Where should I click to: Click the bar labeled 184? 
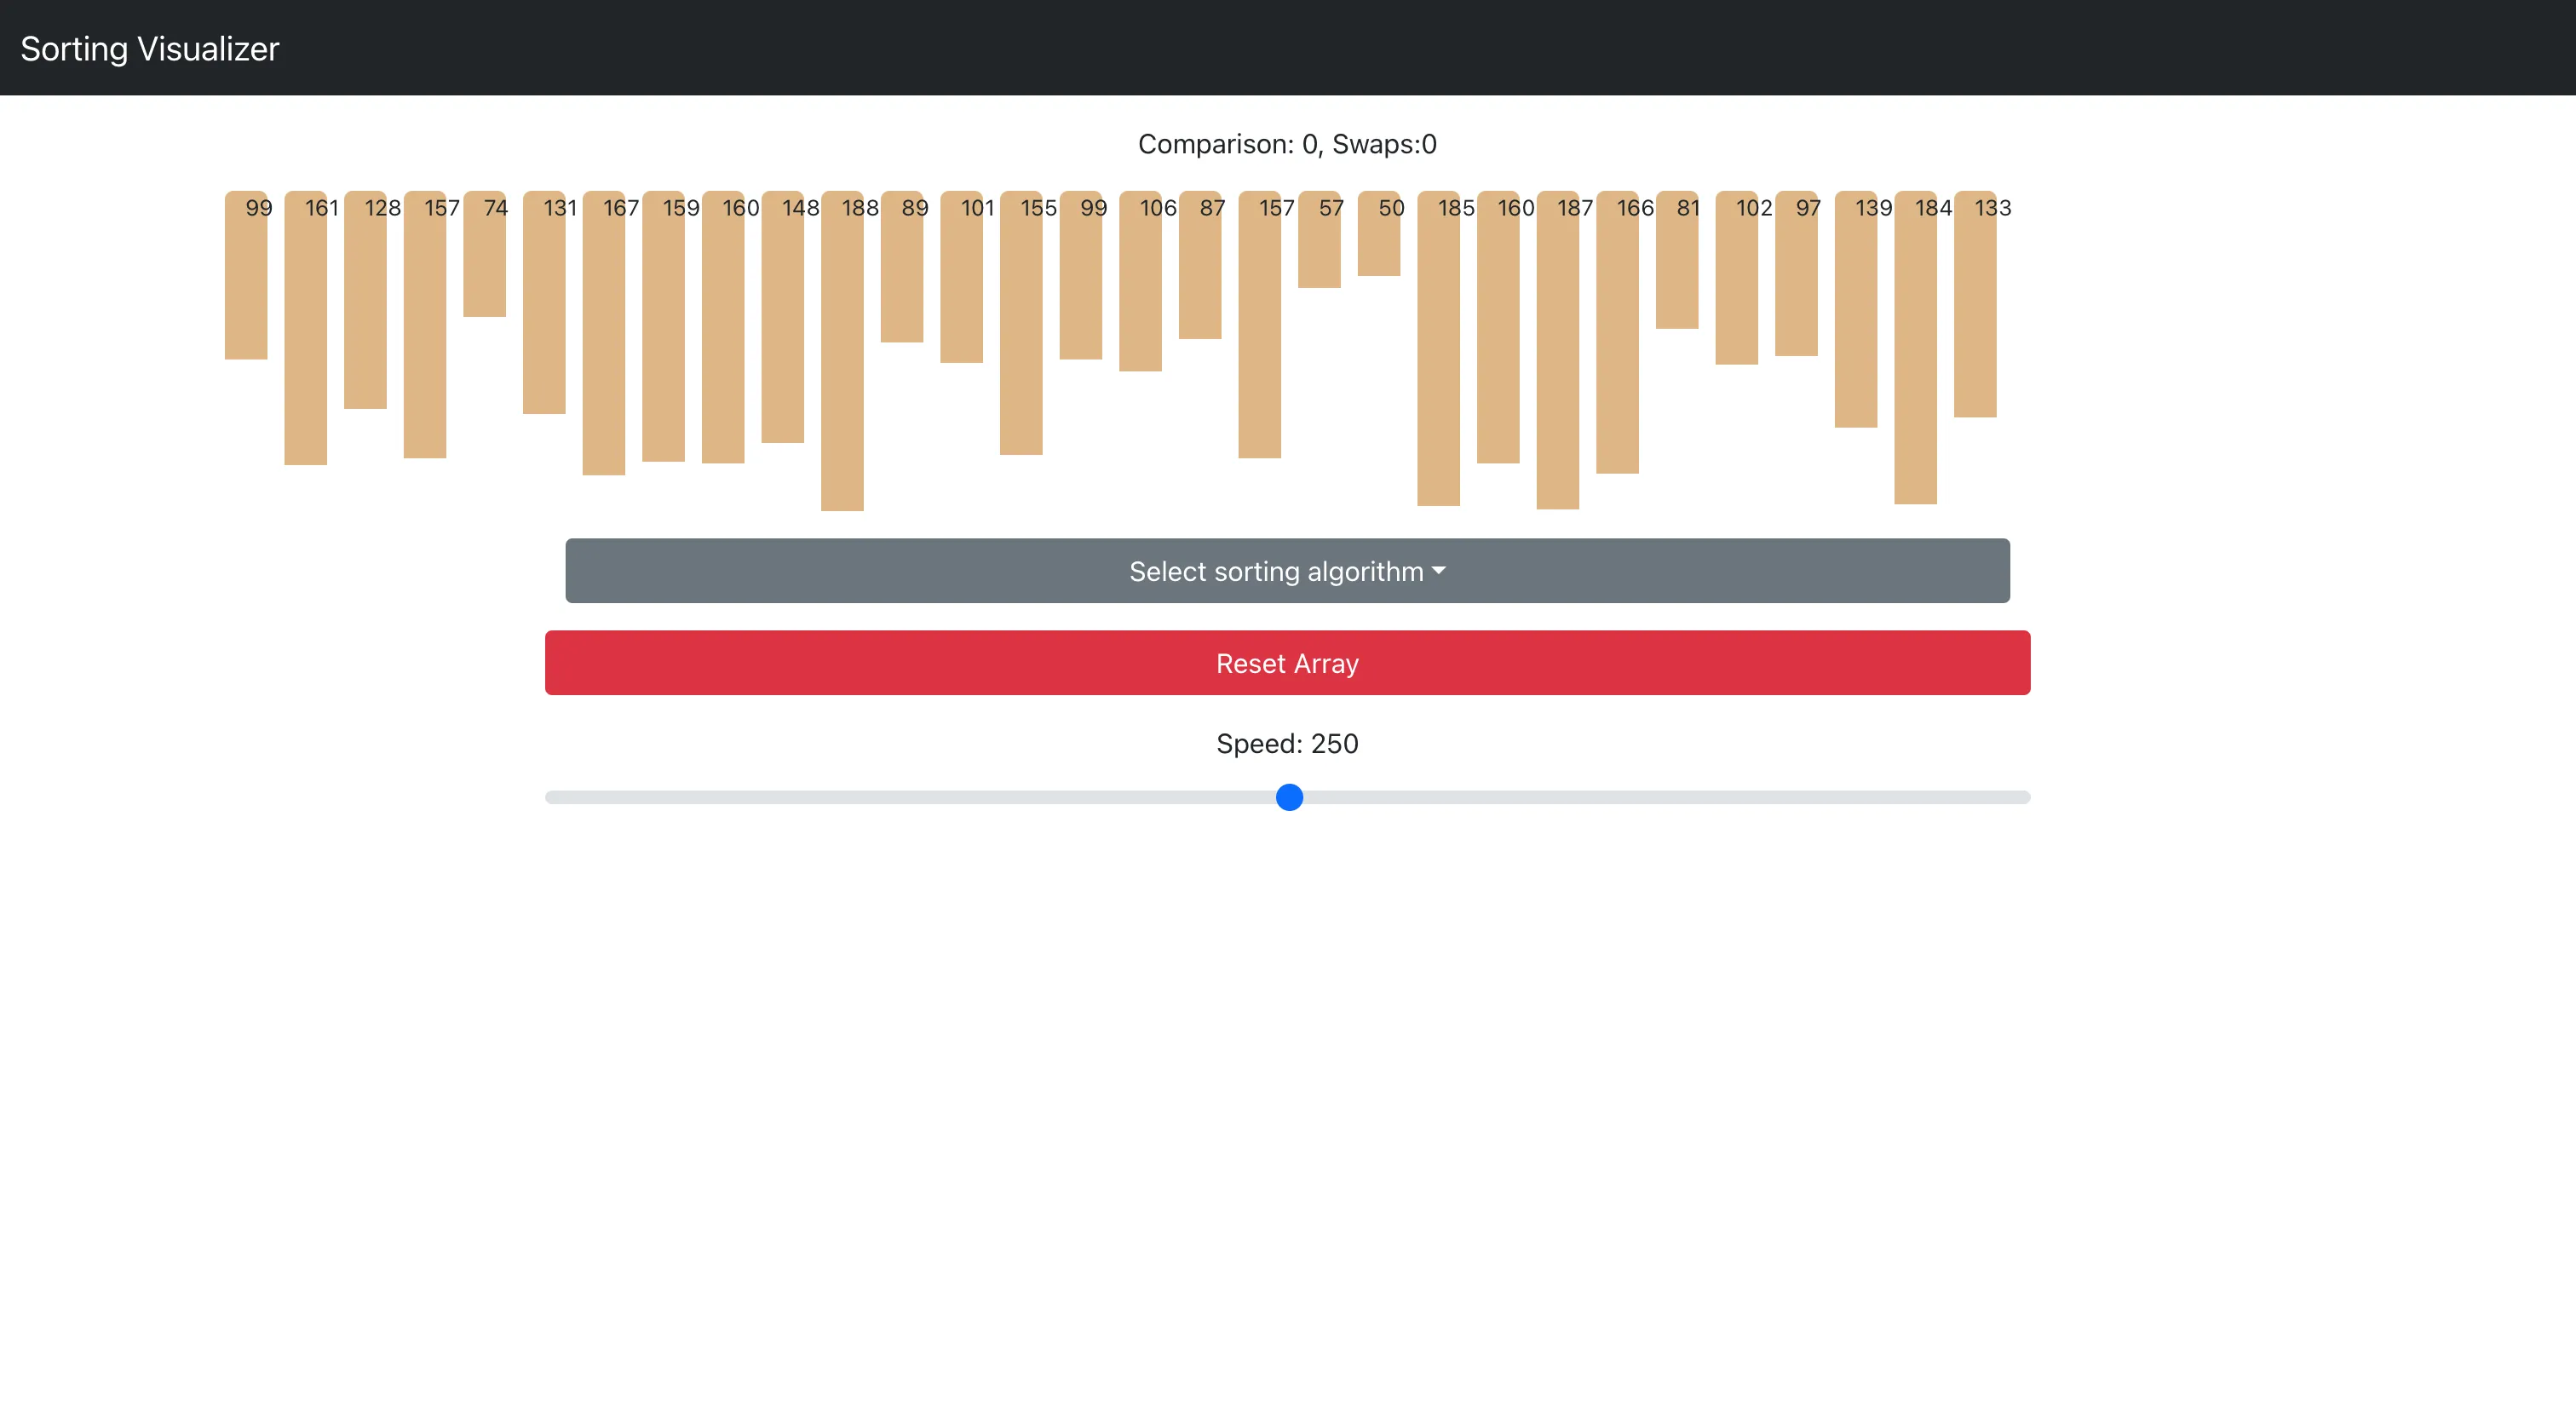pyautogui.click(x=1916, y=347)
